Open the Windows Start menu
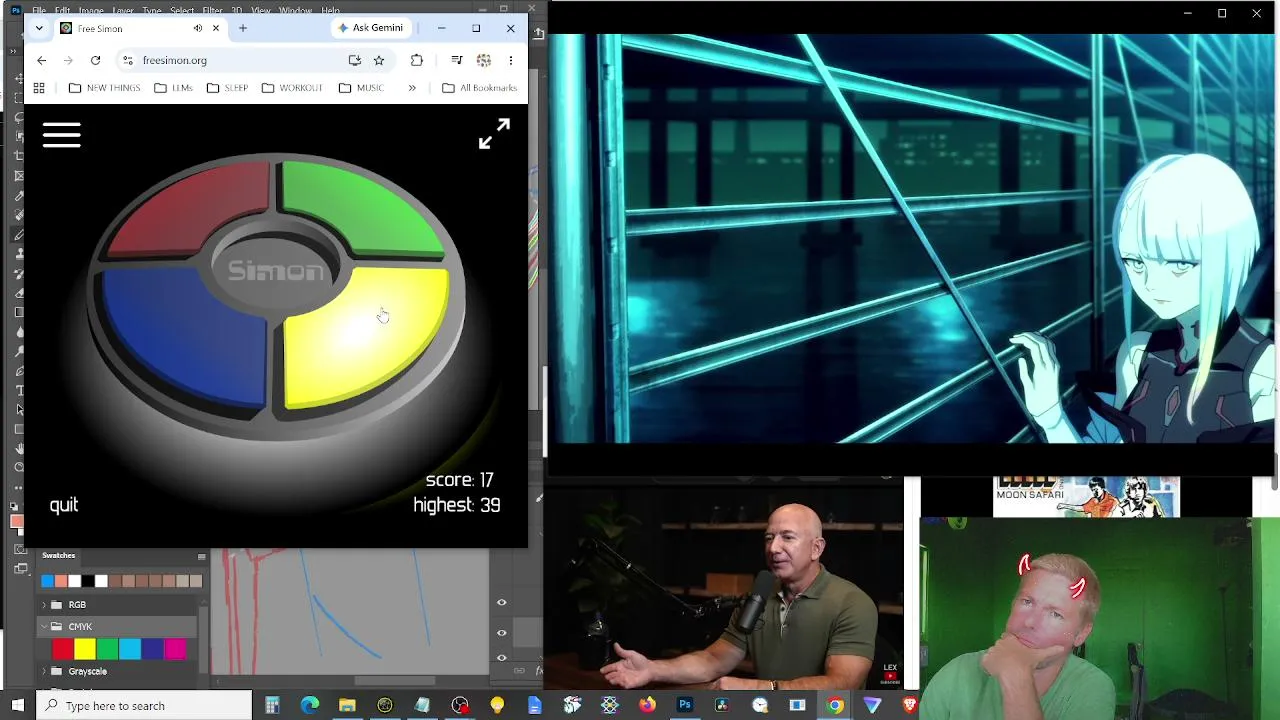Image resolution: width=1280 pixels, height=720 pixels. [17, 706]
